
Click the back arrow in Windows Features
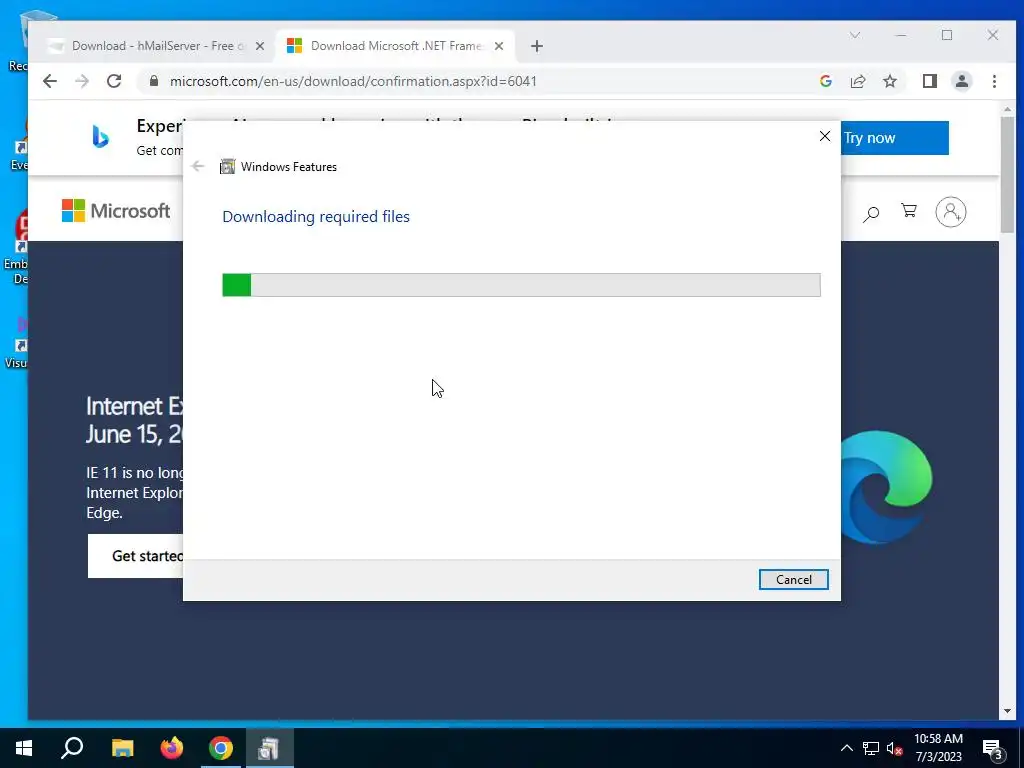pos(198,167)
